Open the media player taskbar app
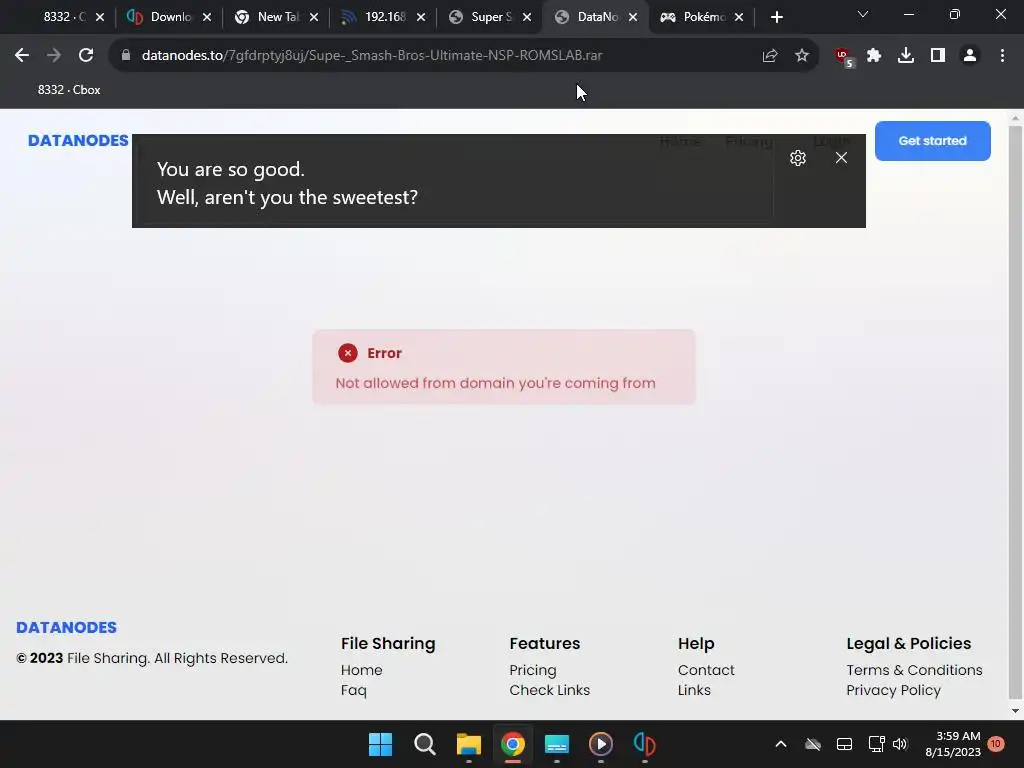Image resolution: width=1024 pixels, height=768 pixels. coord(601,744)
